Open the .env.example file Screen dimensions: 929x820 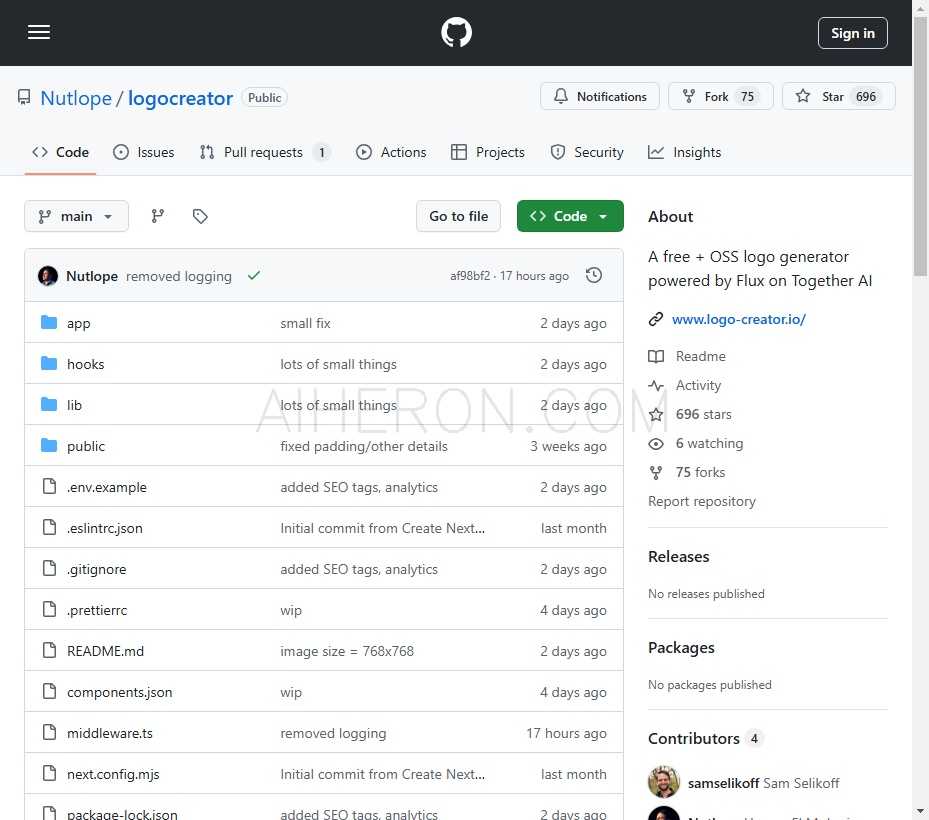click(x=107, y=487)
